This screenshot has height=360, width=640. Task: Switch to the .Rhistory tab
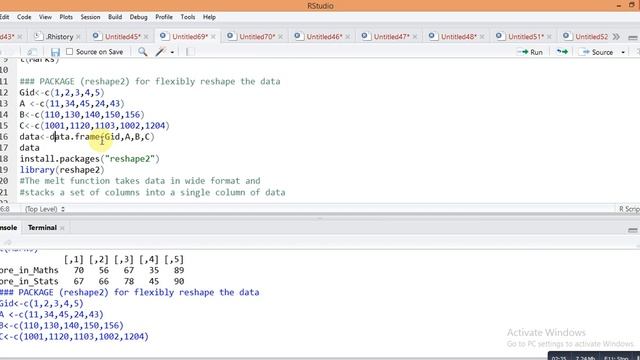[x=60, y=37]
